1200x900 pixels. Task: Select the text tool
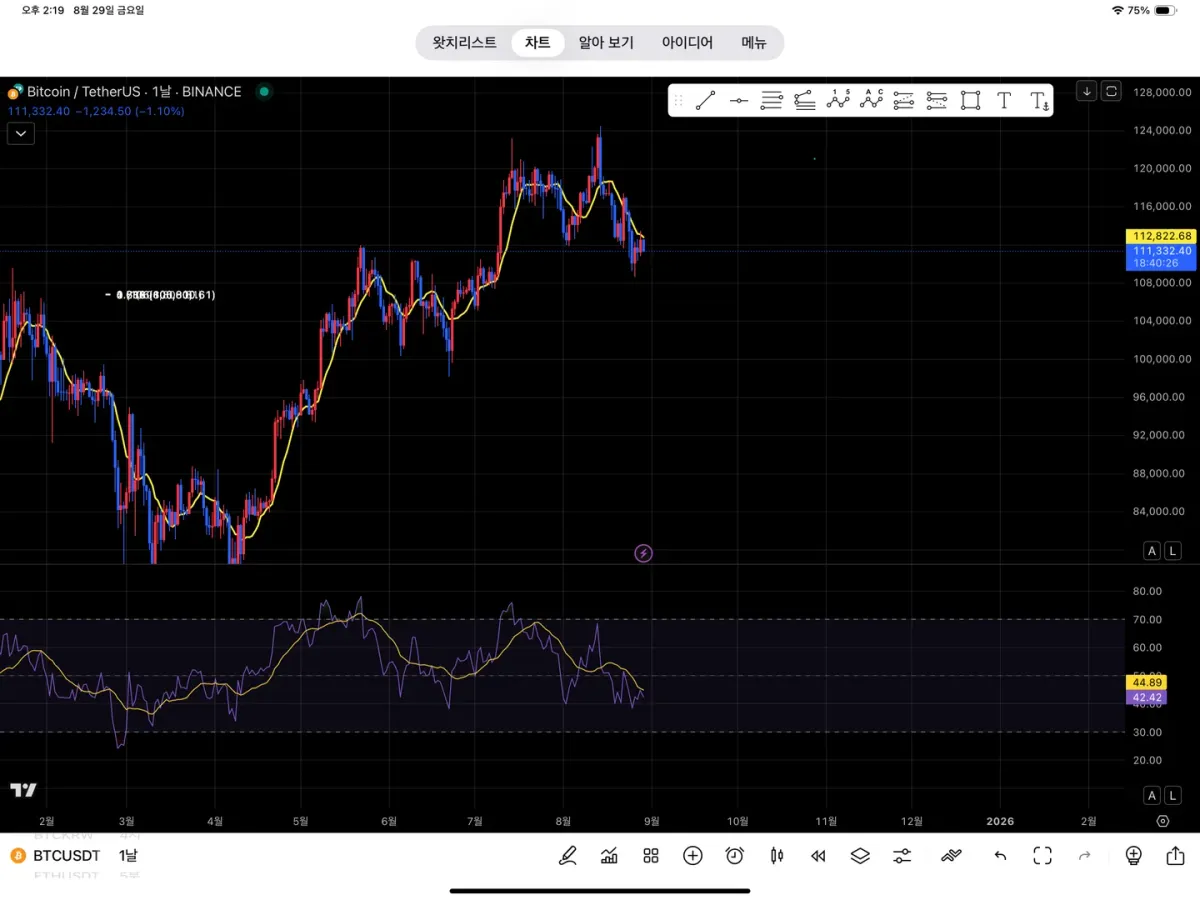[1004, 100]
